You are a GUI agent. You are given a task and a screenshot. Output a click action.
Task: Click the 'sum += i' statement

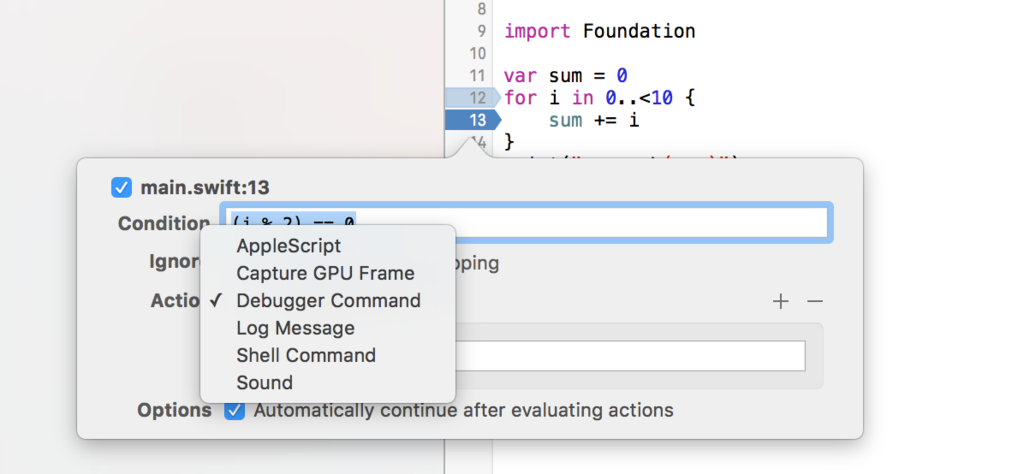(593, 120)
